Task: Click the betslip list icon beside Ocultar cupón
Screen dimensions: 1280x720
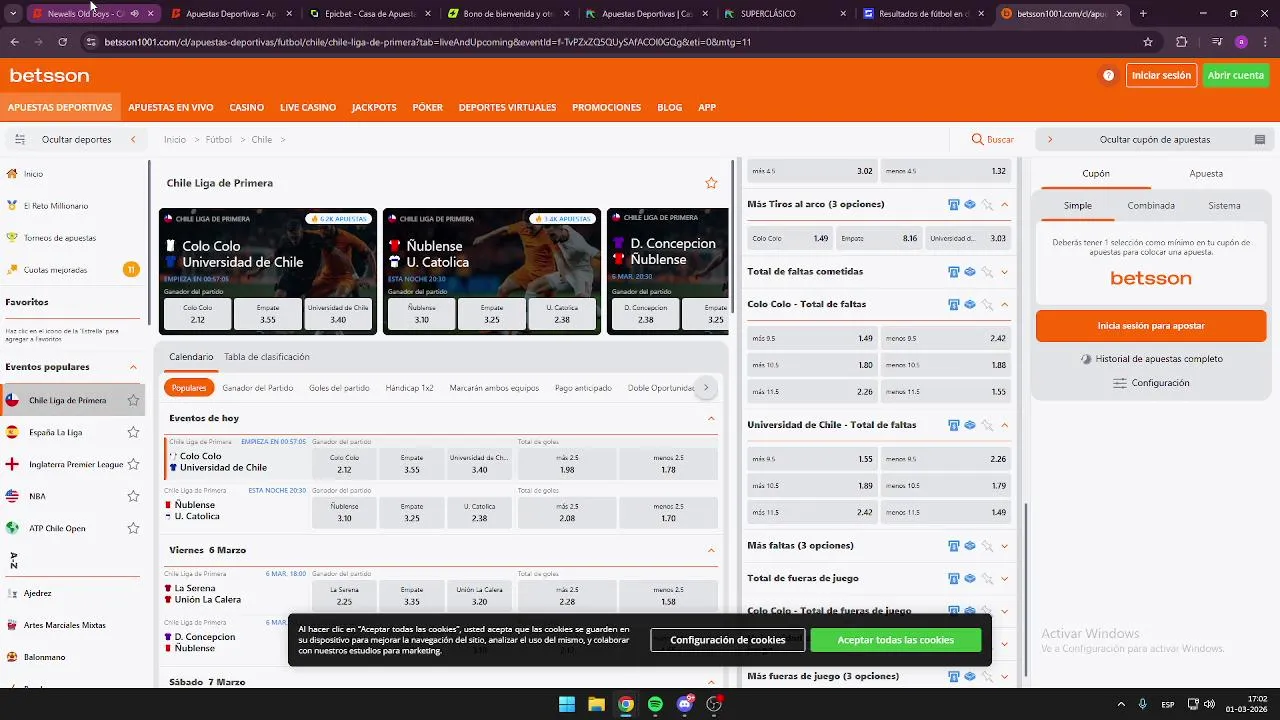Action: [x=1260, y=139]
